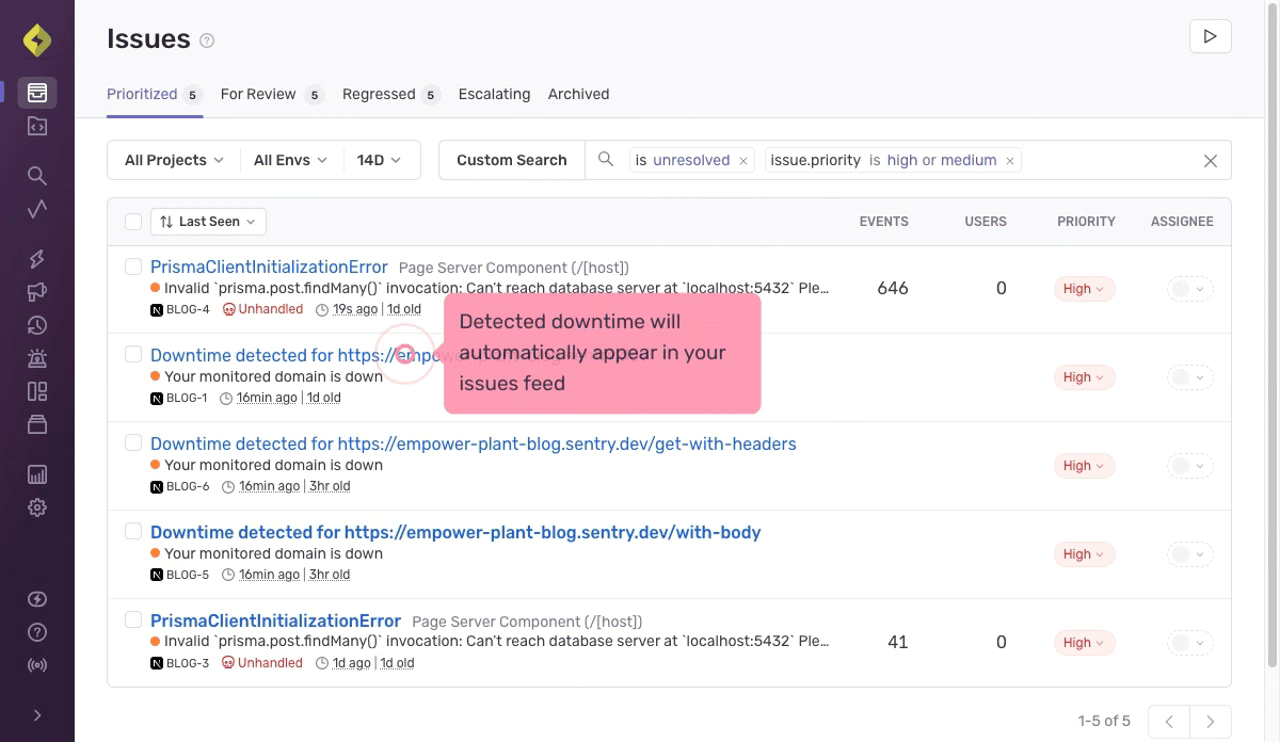This screenshot has width=1280, height=742.
Task: Expand the sidebar with bottom chevron
Action: 37,715
